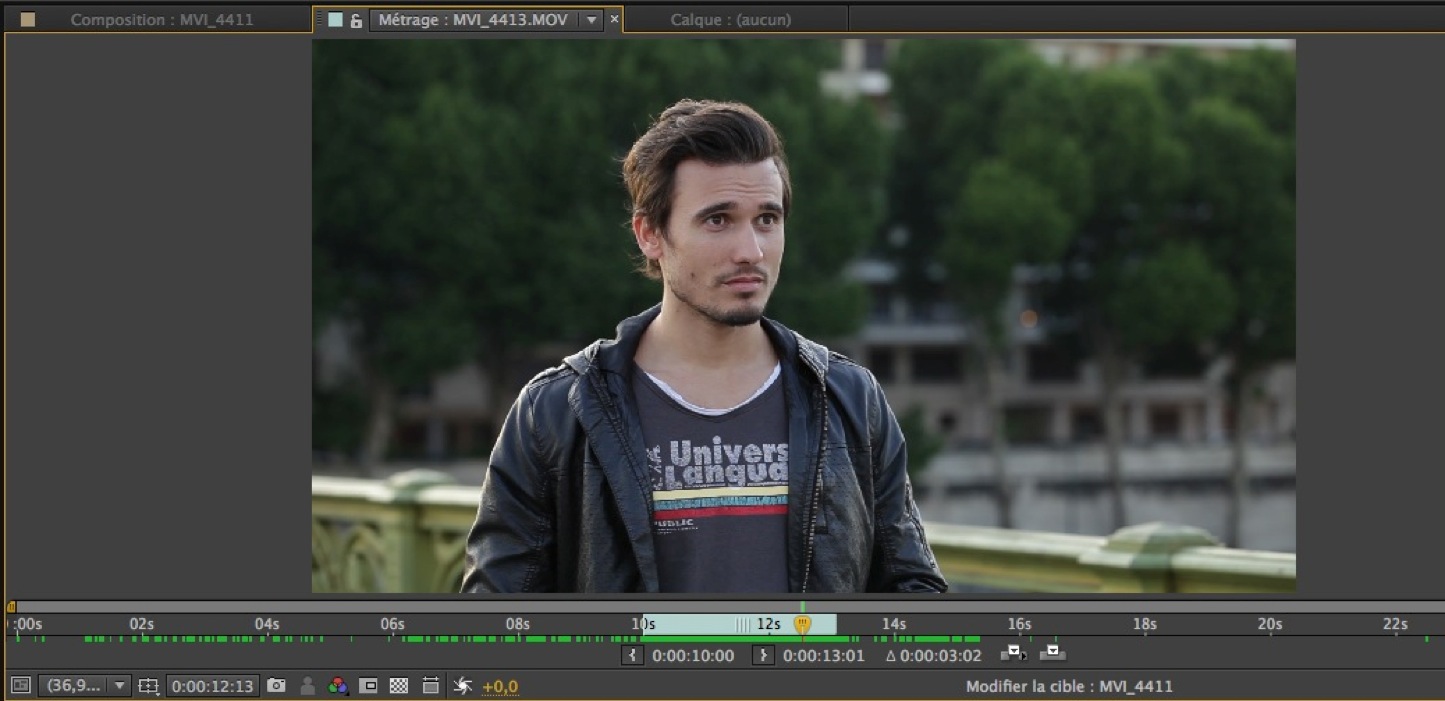
Task: Set the In point at current frame
Action: coord(632,655)
